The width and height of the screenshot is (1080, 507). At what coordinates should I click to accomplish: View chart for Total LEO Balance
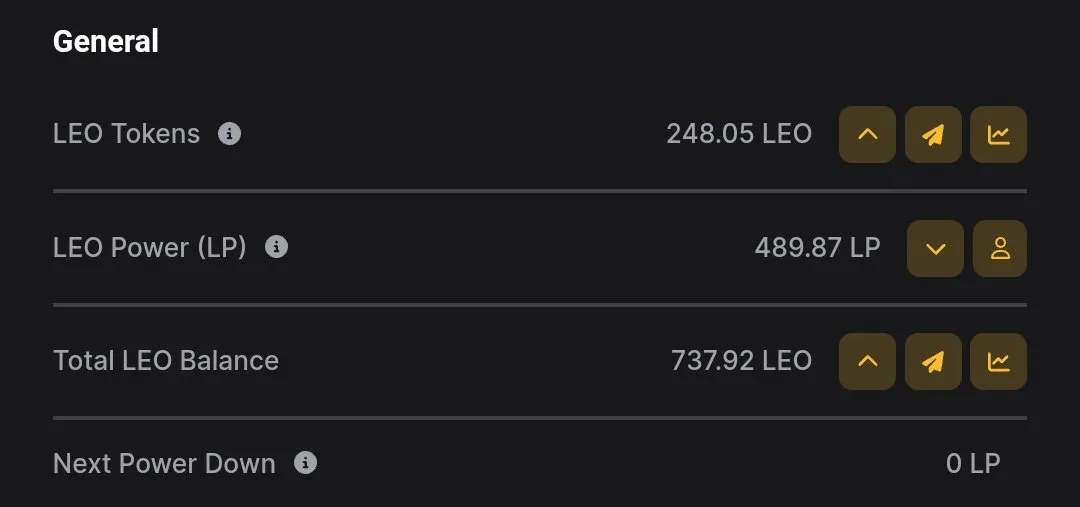998,362
